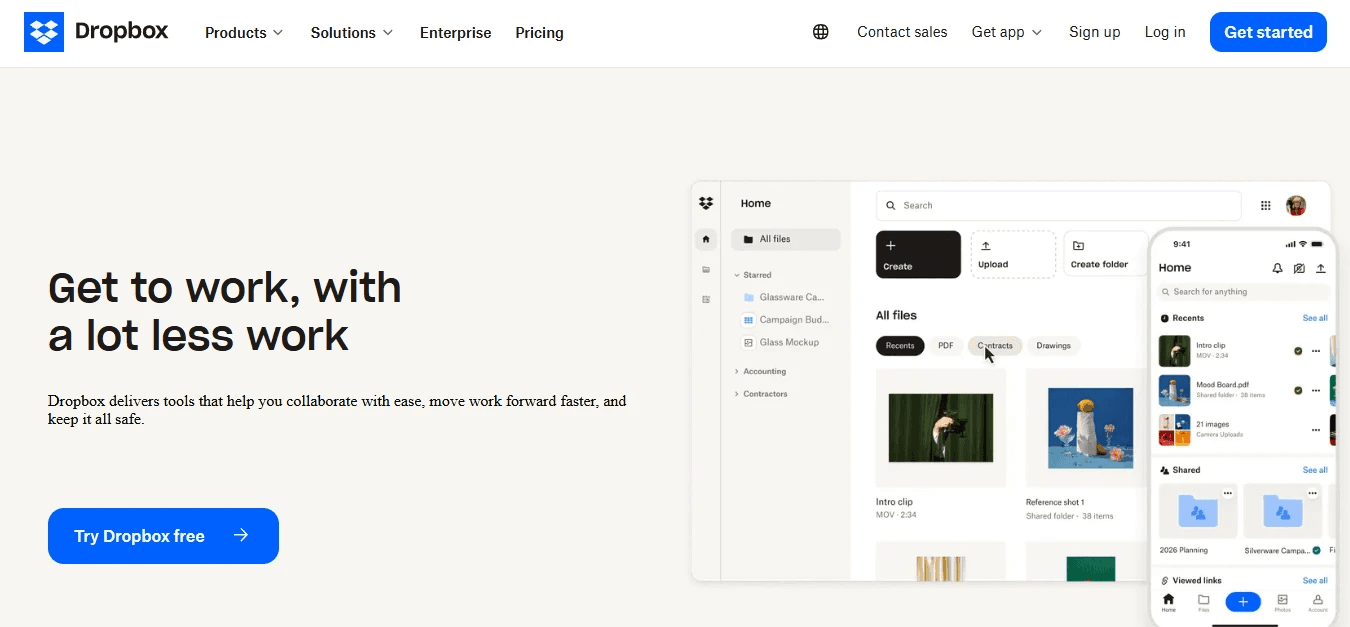Toggle the Recents filter chip

click(x=900, y=346)
